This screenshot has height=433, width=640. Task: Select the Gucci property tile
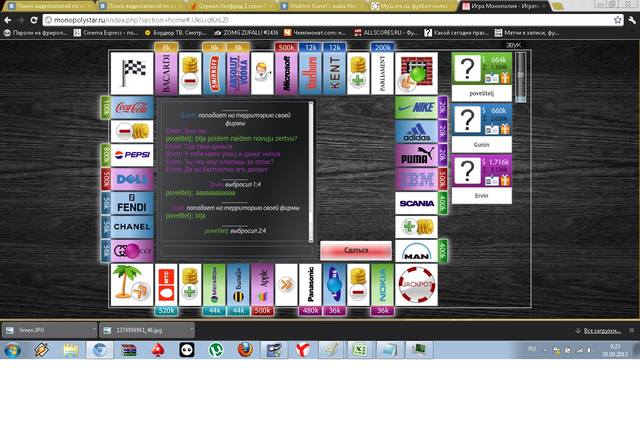click(132, 251)
